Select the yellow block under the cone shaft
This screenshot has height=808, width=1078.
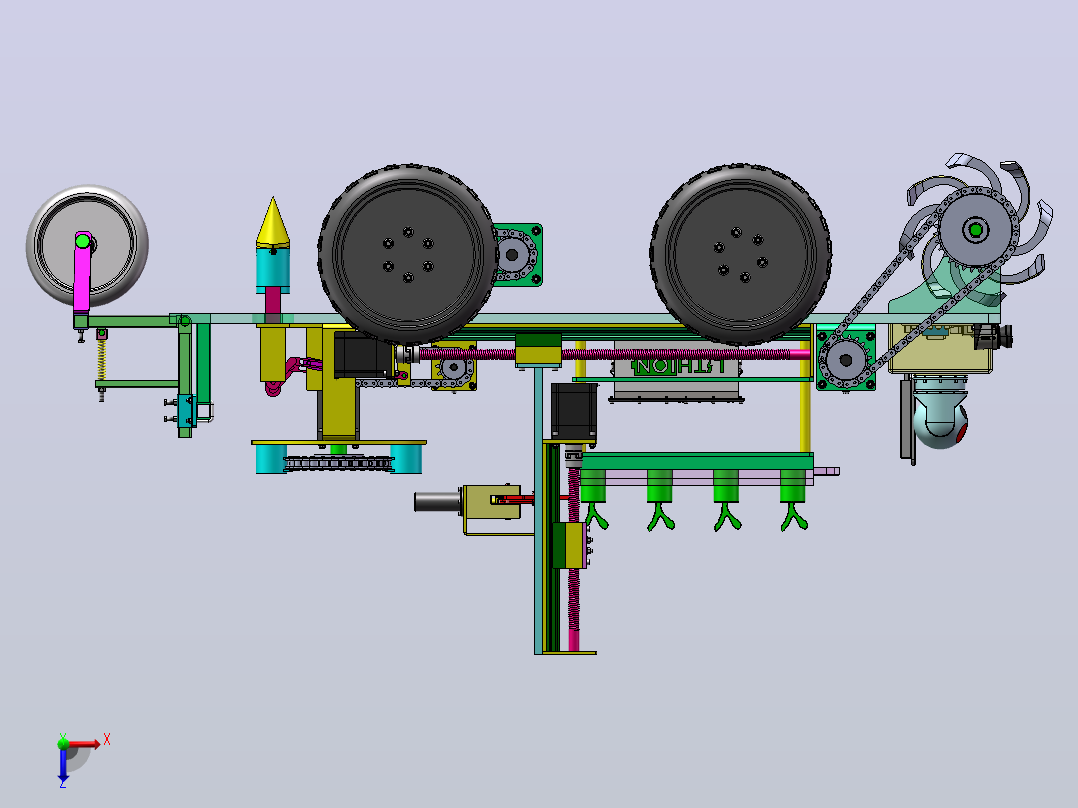(273, 354)
